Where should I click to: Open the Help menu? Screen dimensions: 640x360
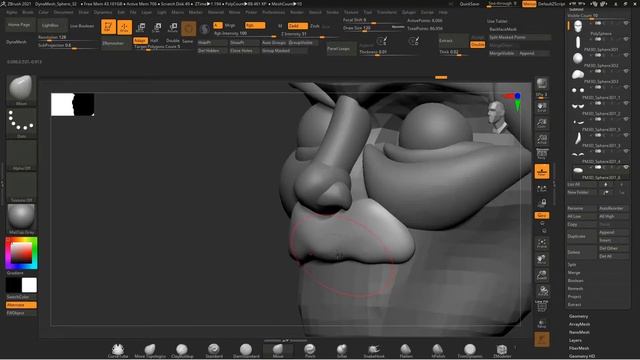(x=443, y=12)
